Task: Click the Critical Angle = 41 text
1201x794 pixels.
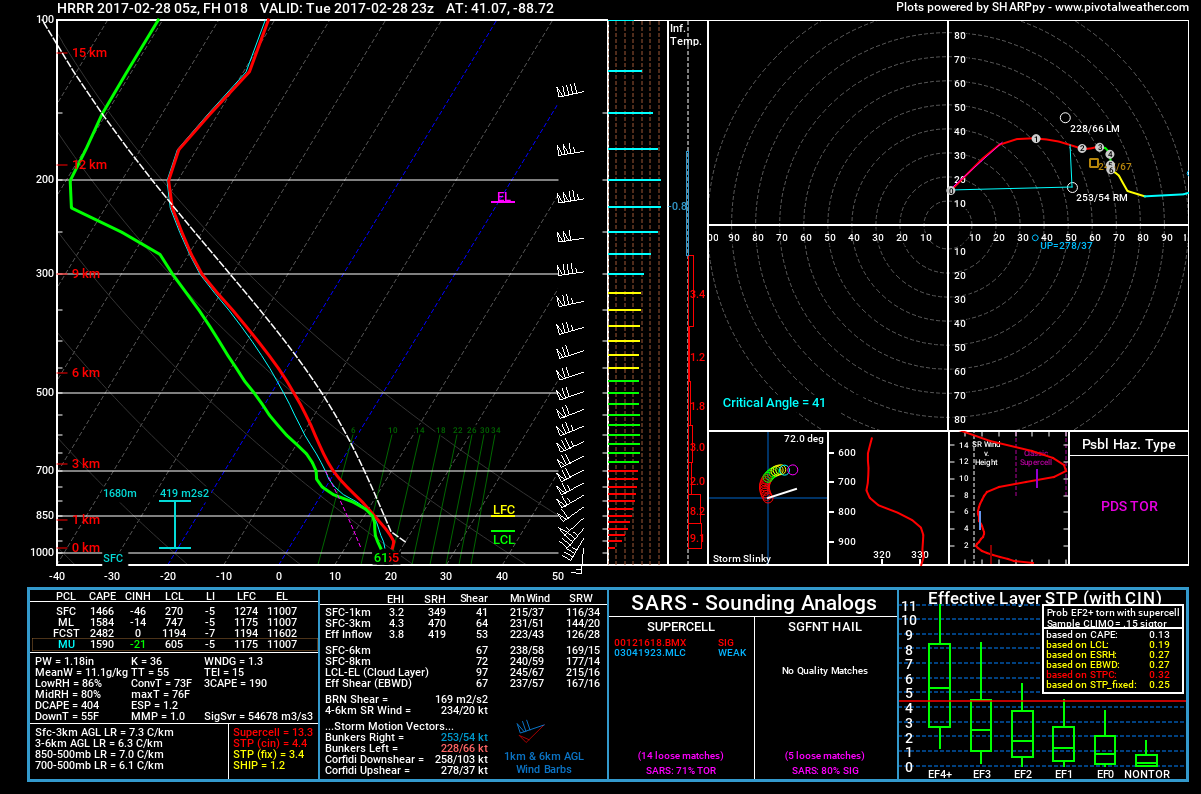Action: coord(774,402)
